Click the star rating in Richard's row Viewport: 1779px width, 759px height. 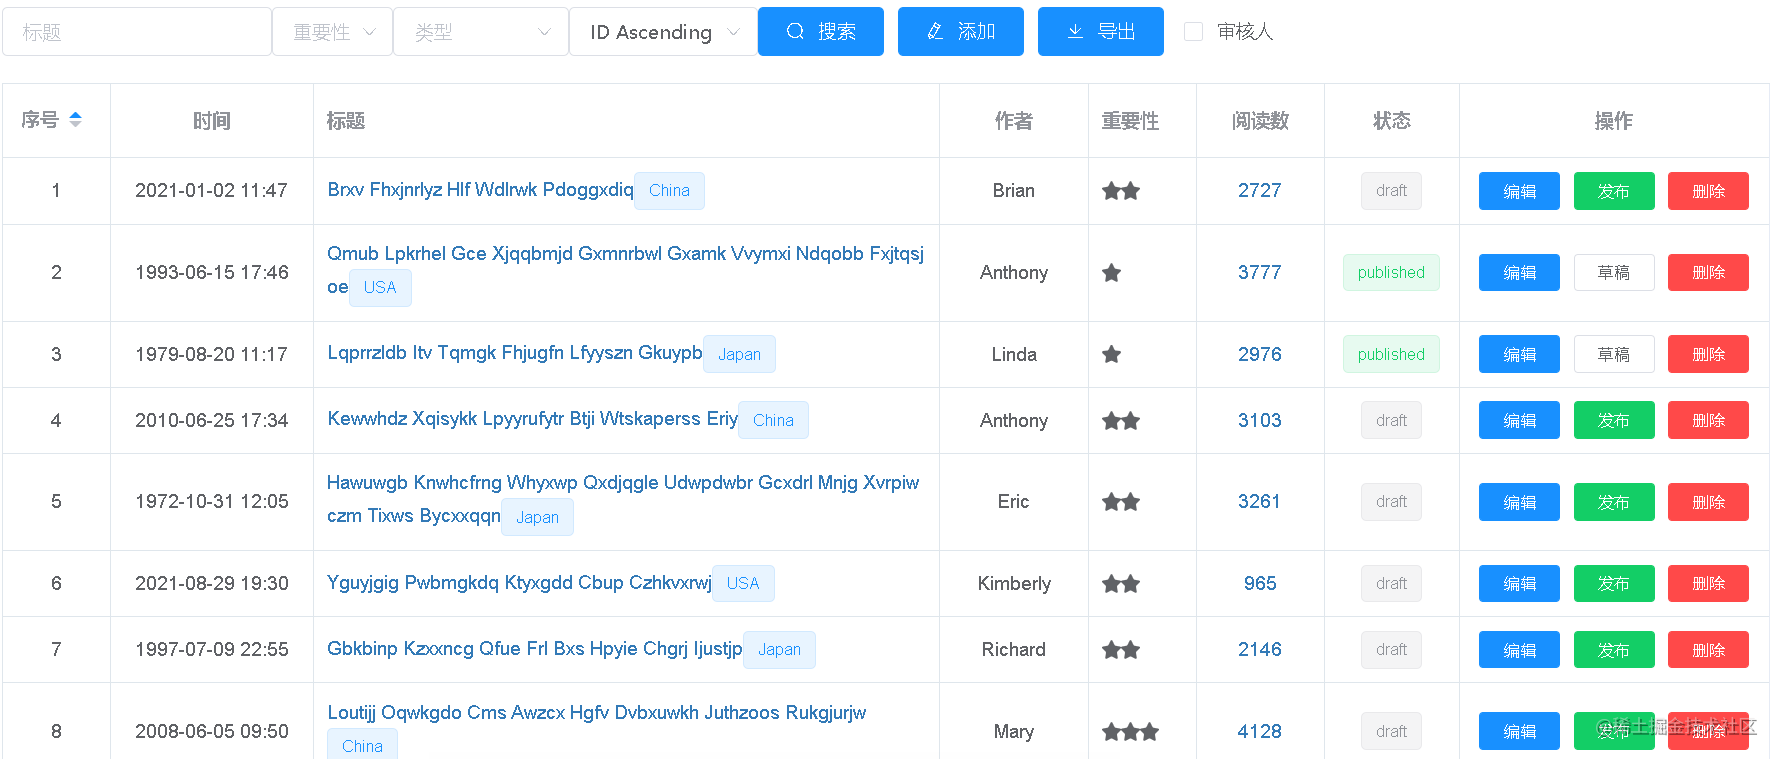[1121, 650]
